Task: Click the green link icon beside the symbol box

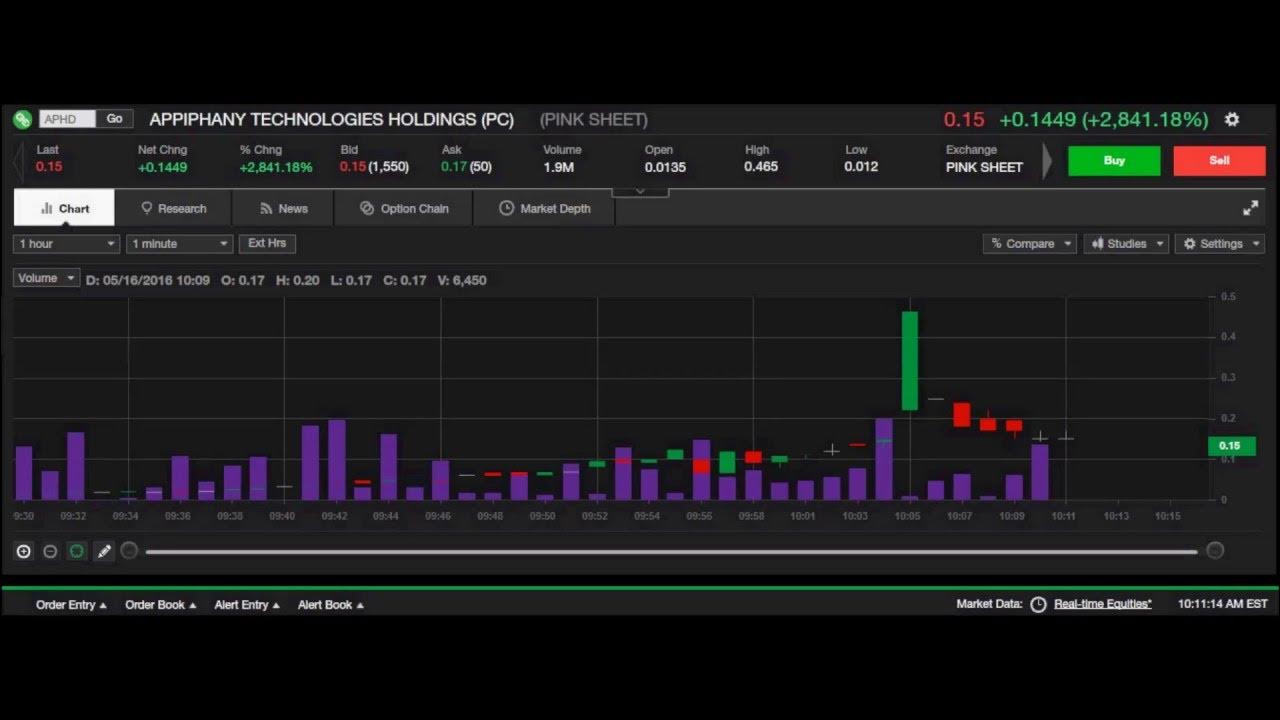Action: pyautogui.click(x=22, y=119)
